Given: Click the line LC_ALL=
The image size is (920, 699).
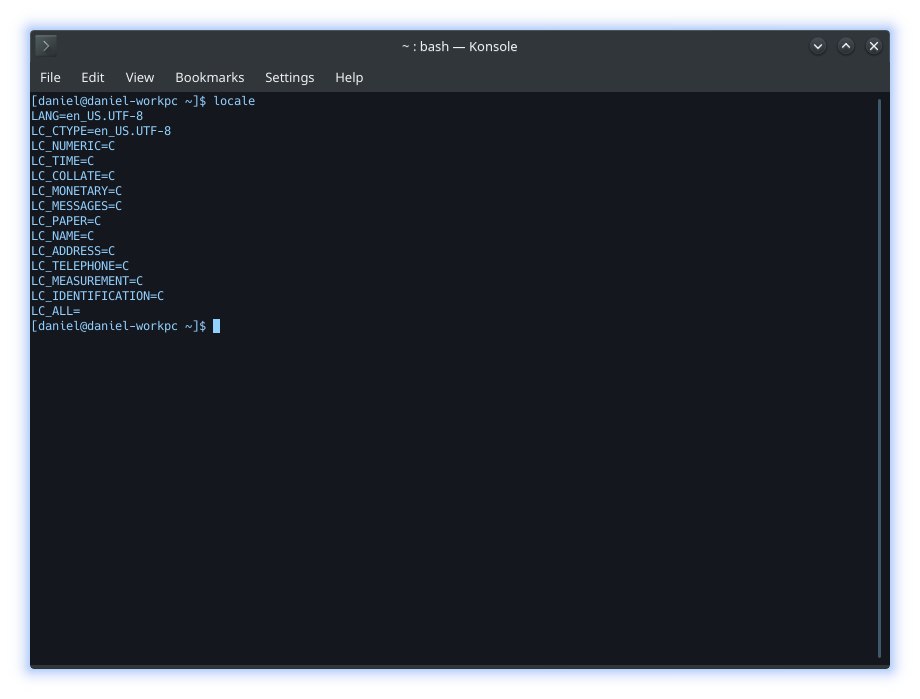Looking at the screenshot, I should (x=56, y=311).
